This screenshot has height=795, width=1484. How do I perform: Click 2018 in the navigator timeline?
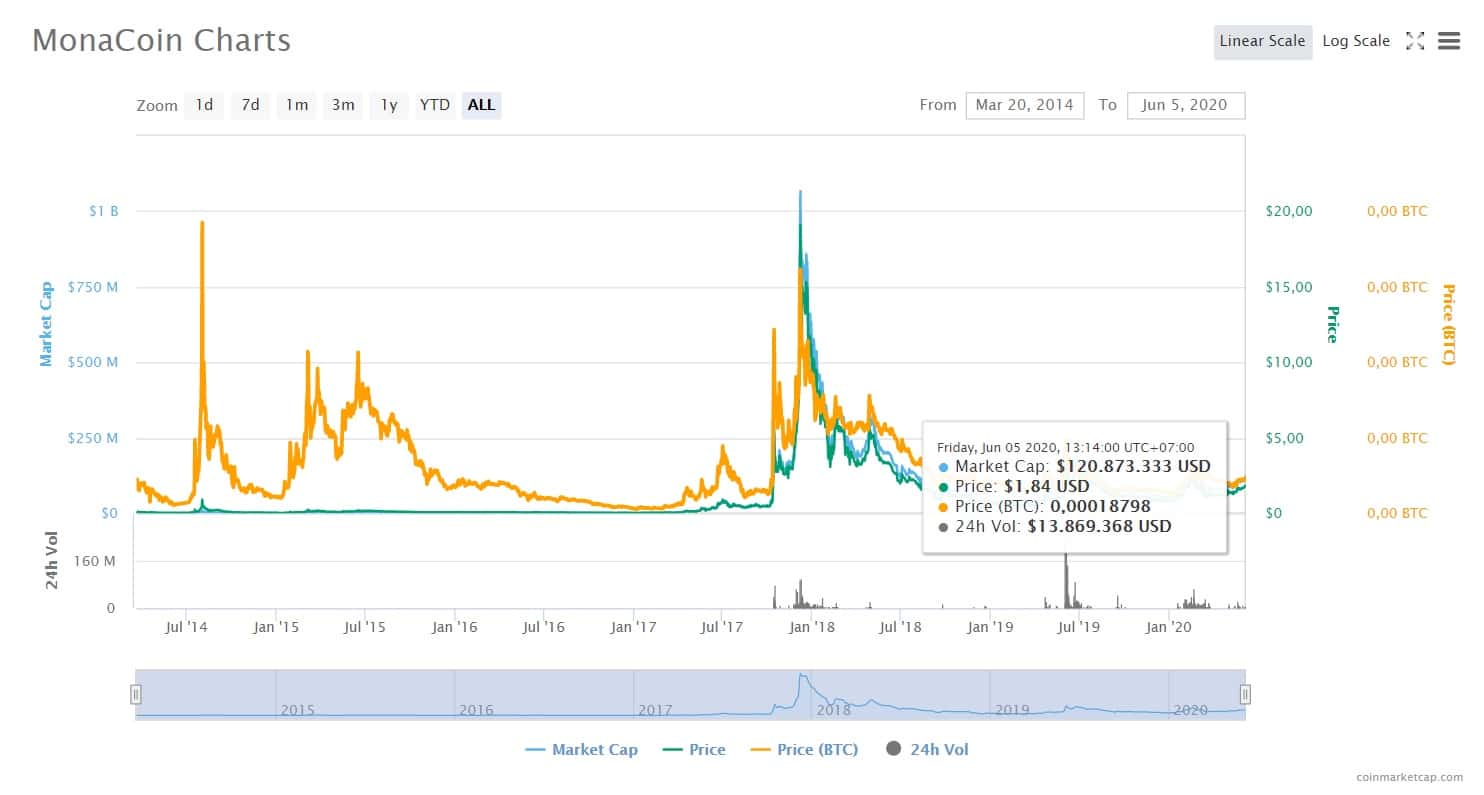point(833,710)
